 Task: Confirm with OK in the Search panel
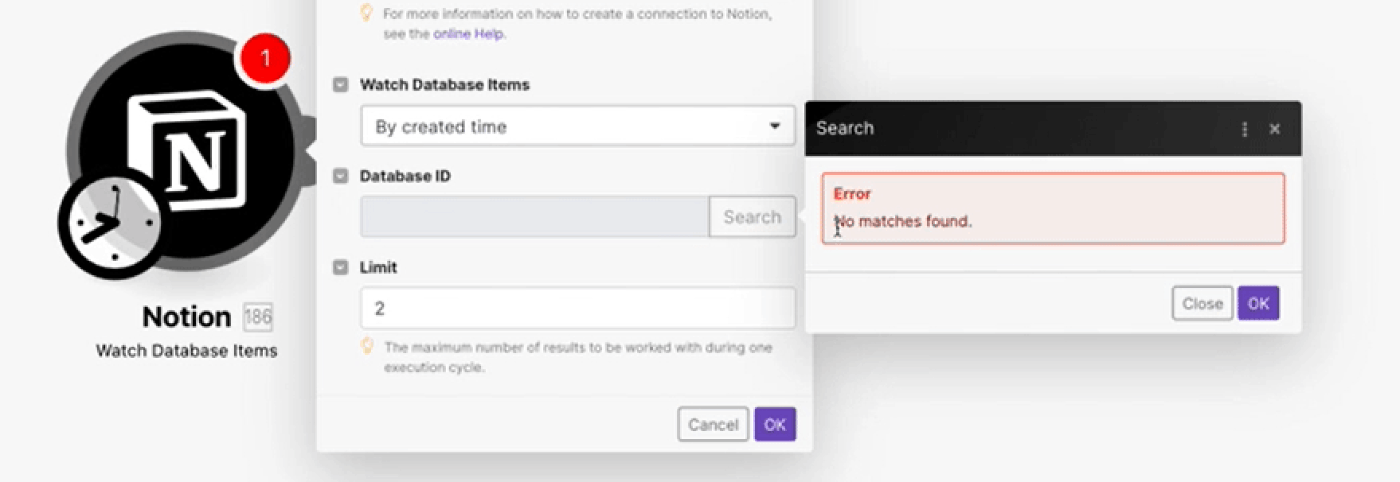click(x=1258, y=303)
